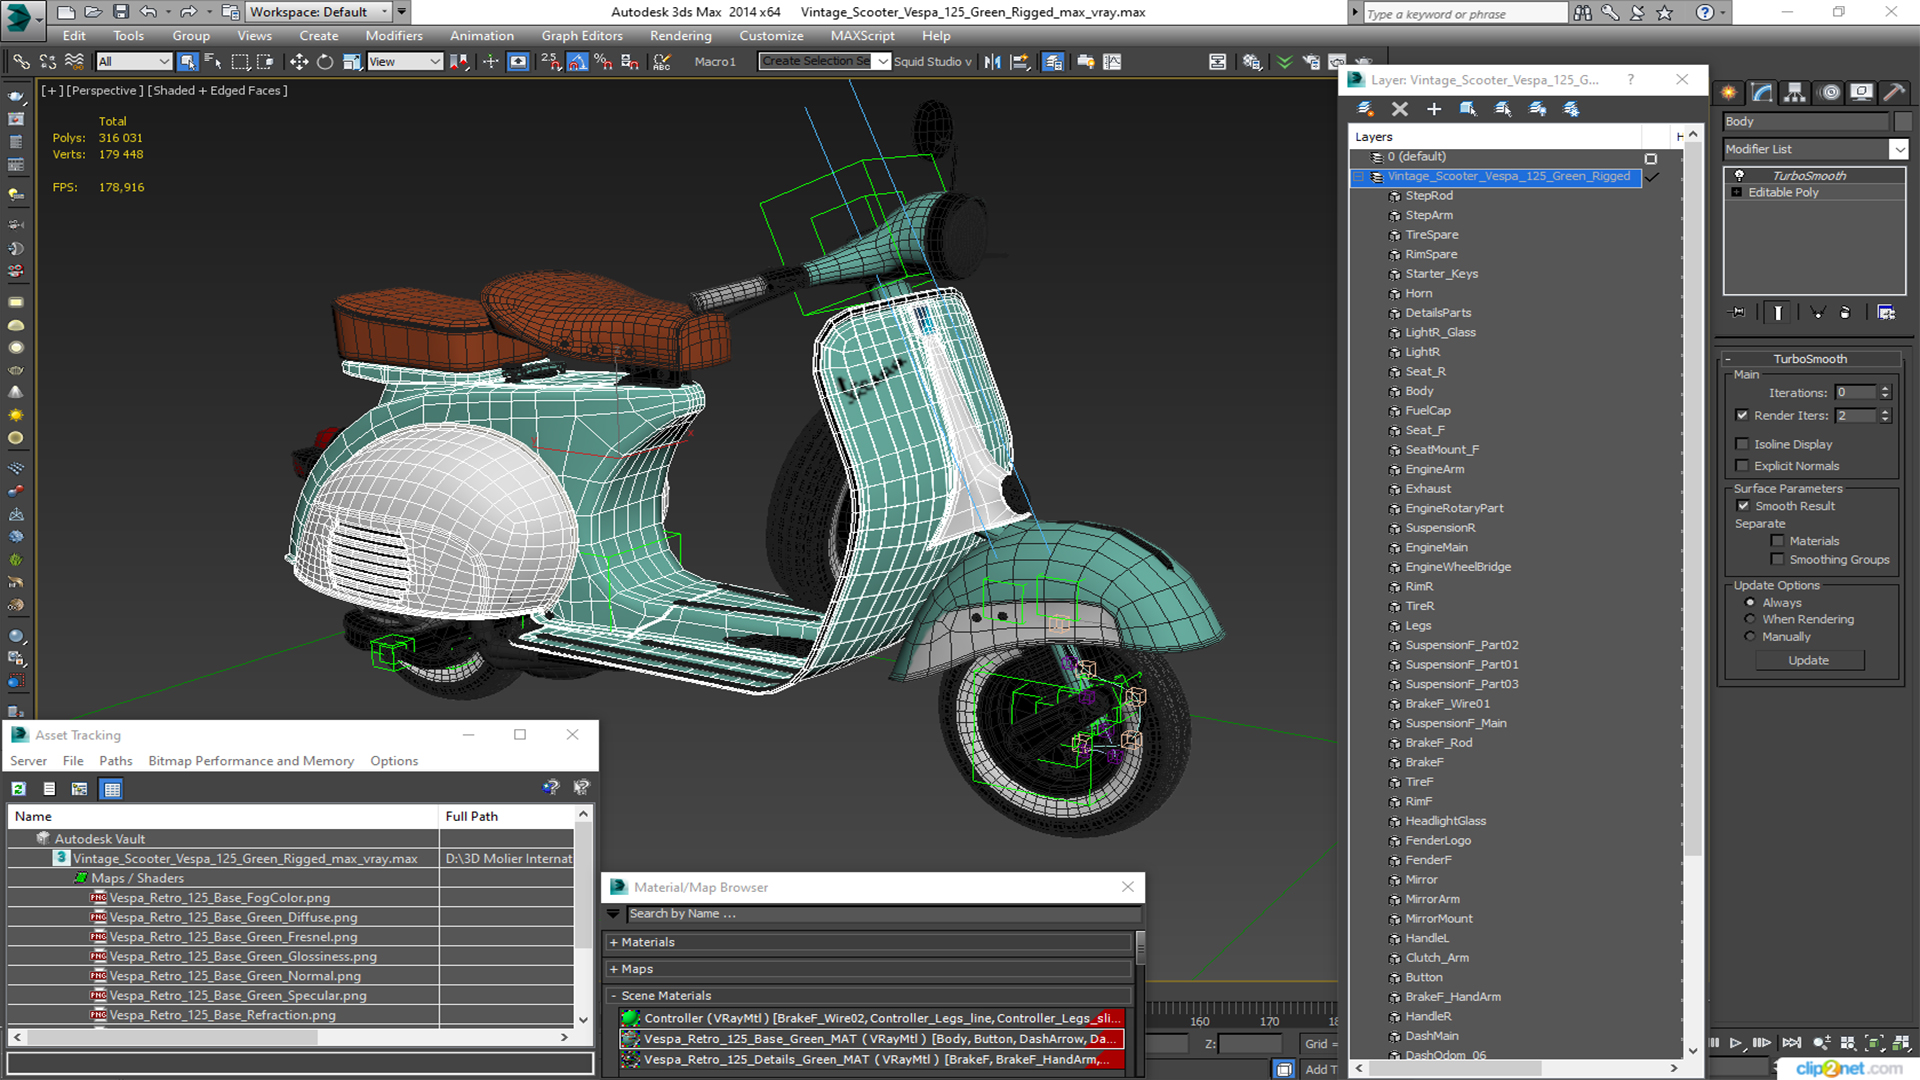Open the Create command panel tab

(1728, 93)
